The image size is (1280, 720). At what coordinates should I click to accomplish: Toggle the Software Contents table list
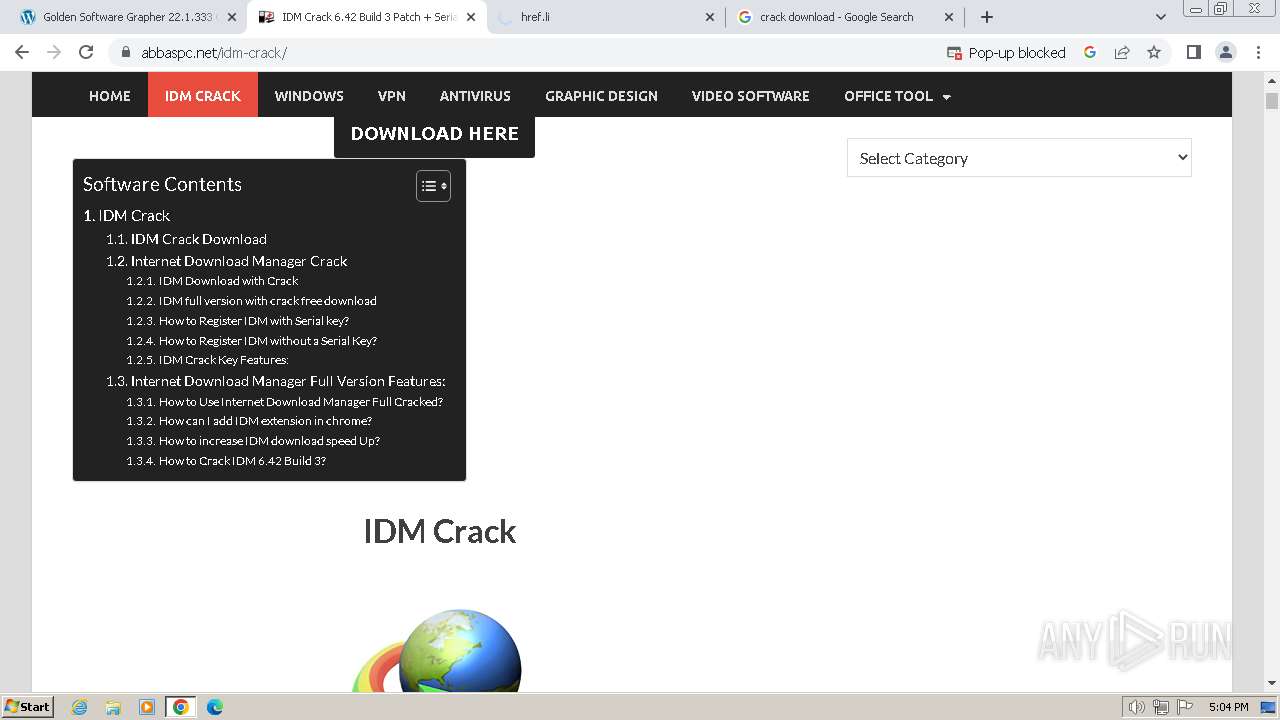(x=433, y=186)
